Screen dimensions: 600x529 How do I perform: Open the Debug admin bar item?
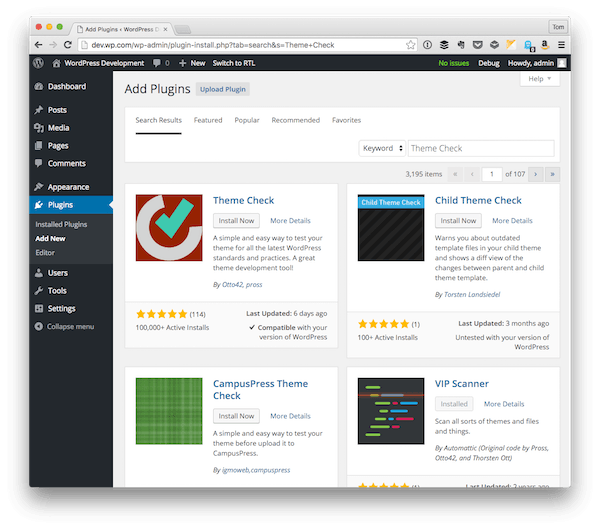pos(489,63)
